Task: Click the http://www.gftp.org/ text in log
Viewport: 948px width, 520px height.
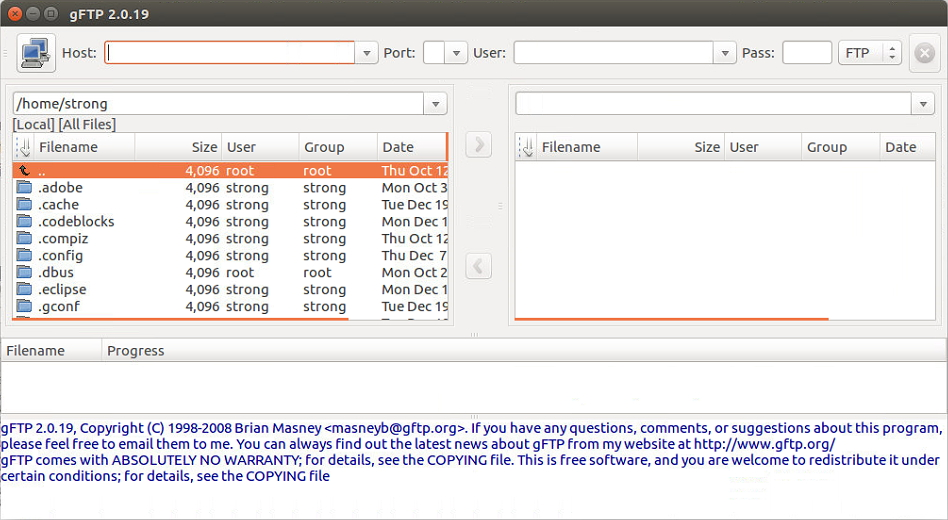Action: pyautogui.click(x=764, y=444)
